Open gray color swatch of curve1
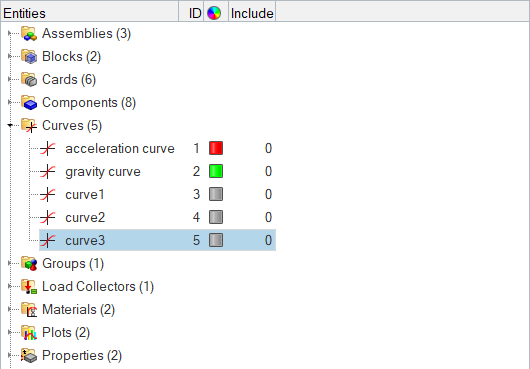This screenshot has width=530, height=369. click(x=216, y=194)
